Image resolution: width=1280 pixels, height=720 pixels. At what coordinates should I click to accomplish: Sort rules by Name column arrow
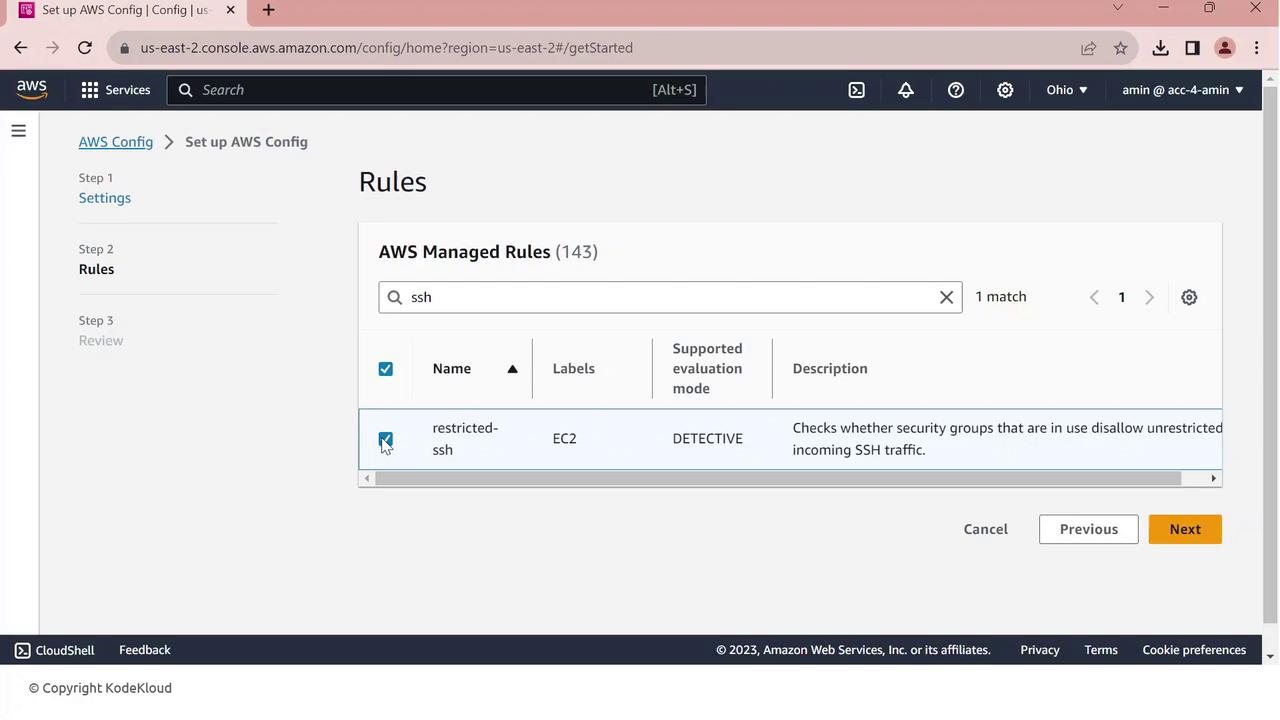pyautogui.click(x=512, y=369)
